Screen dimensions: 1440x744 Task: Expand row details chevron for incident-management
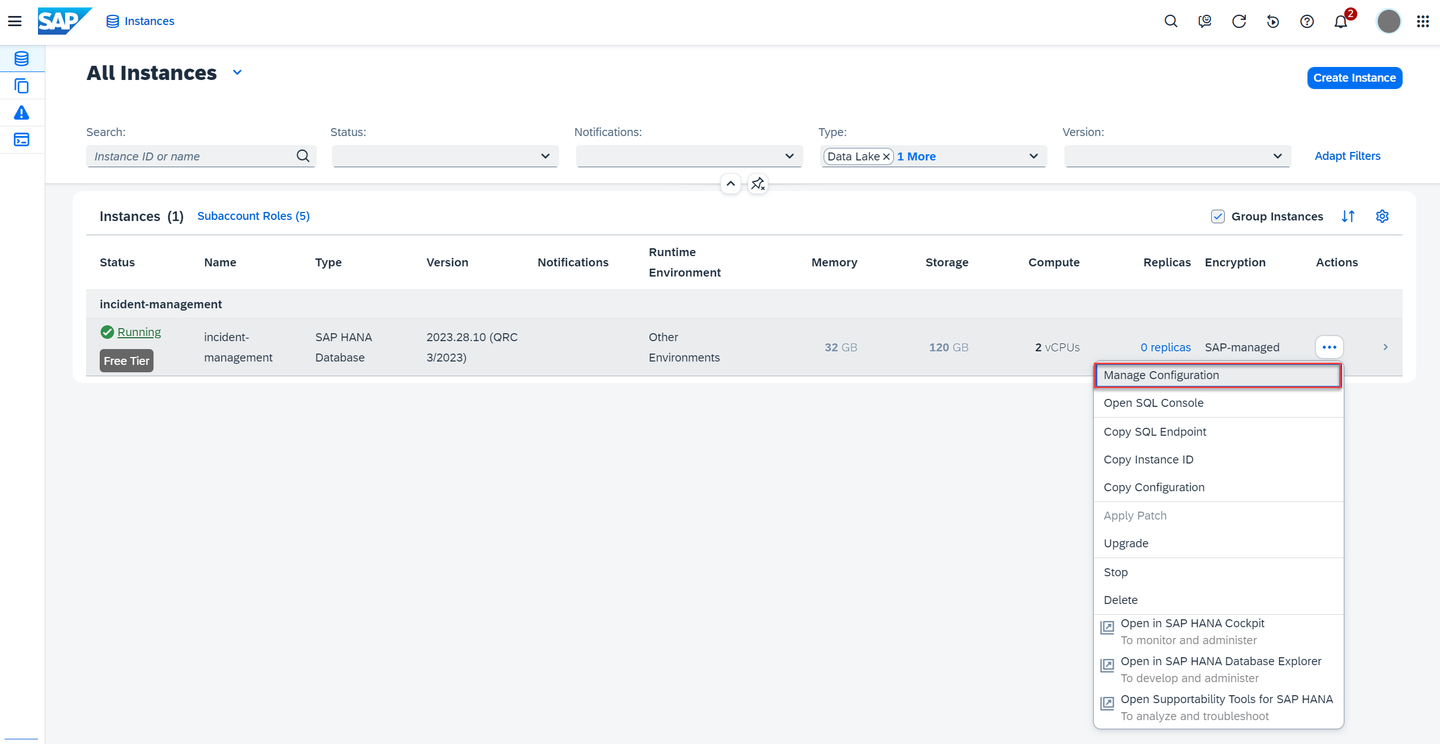click(1385, 347)
